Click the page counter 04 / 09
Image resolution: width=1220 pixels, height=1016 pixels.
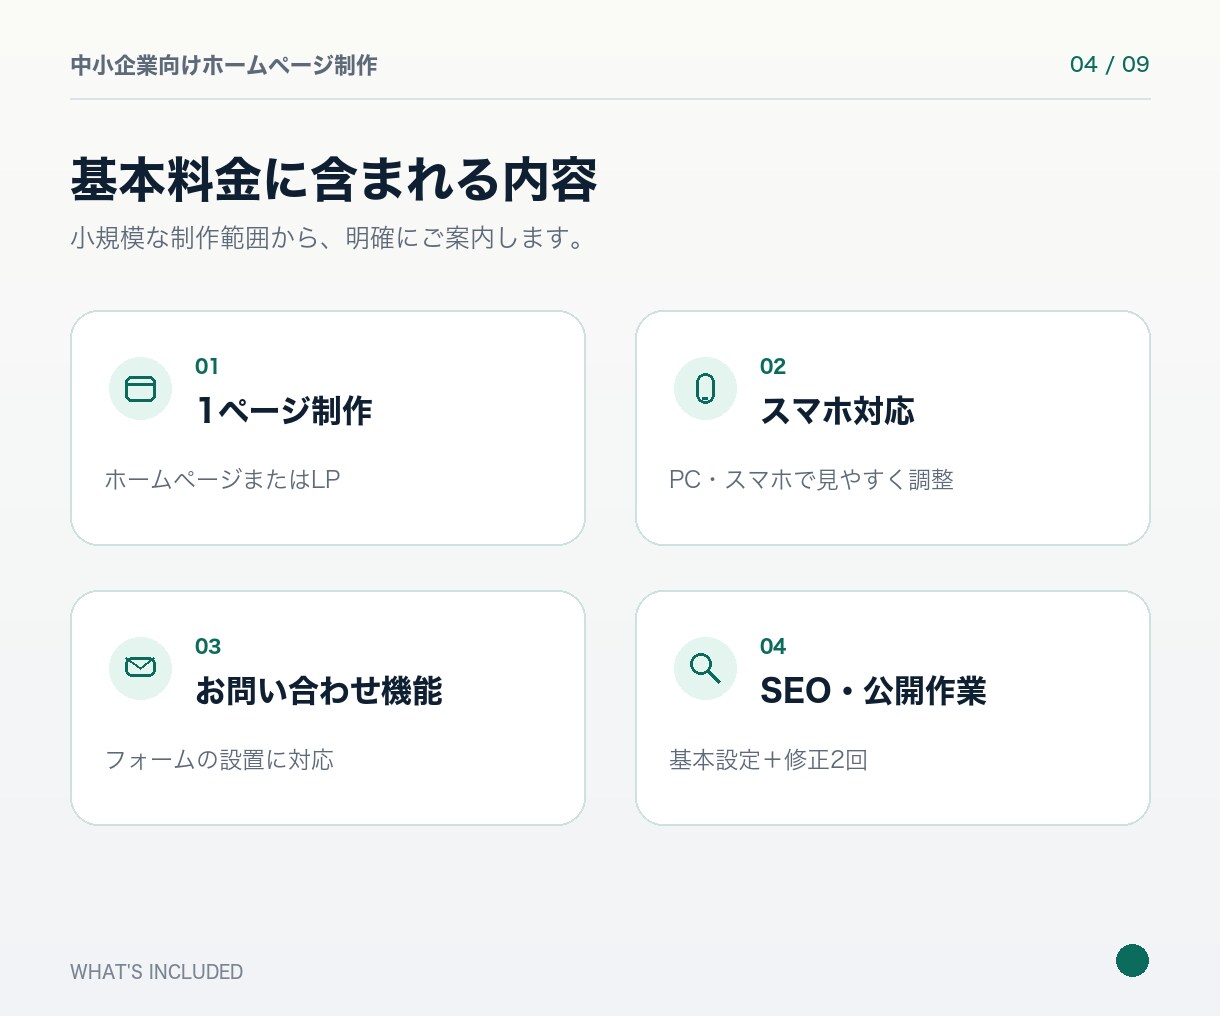(1109, 64)
